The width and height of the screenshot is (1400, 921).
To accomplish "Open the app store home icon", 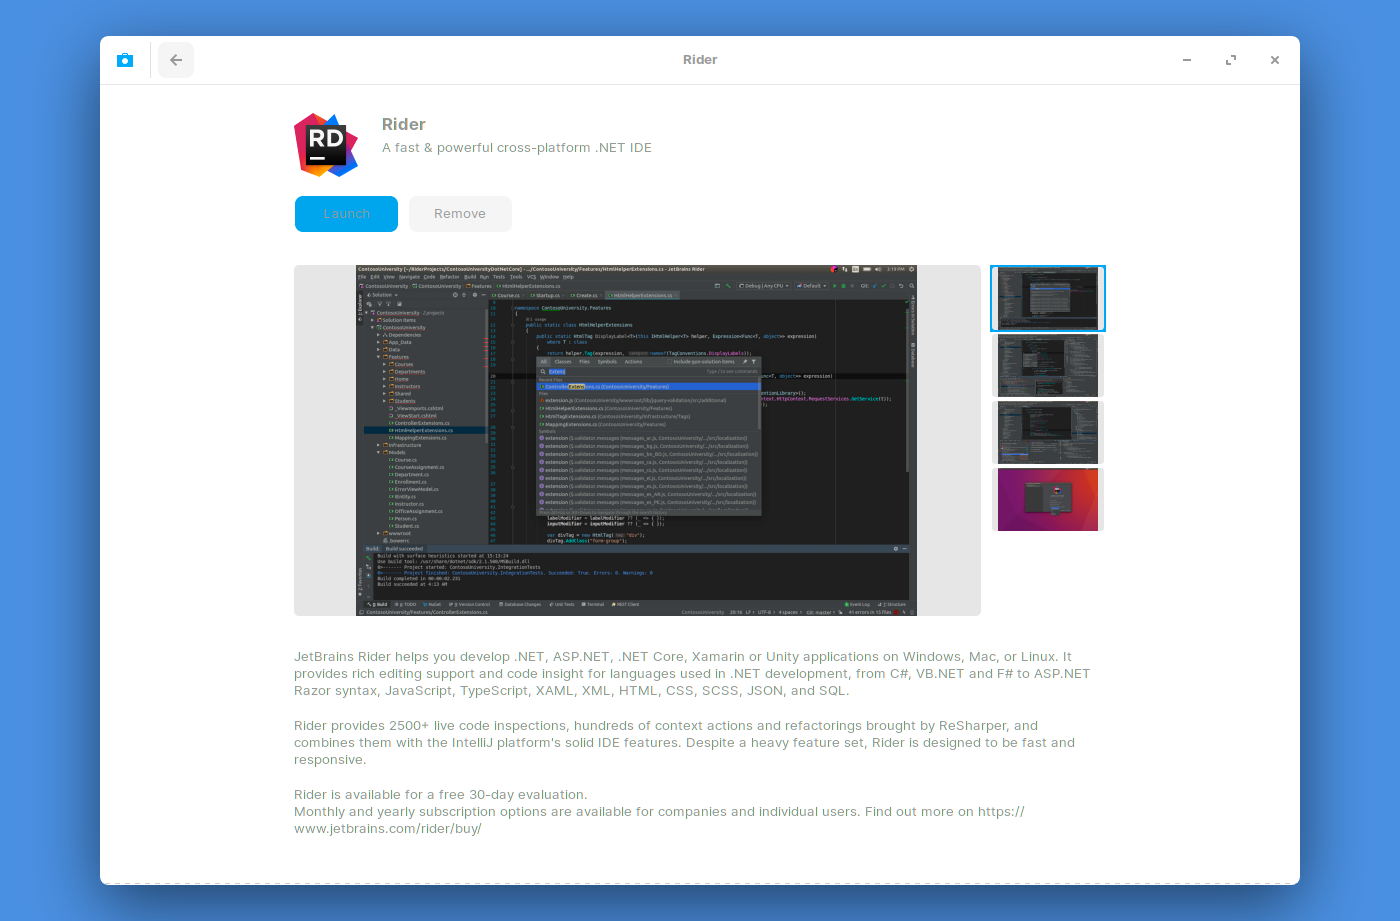I will [125, 60].
